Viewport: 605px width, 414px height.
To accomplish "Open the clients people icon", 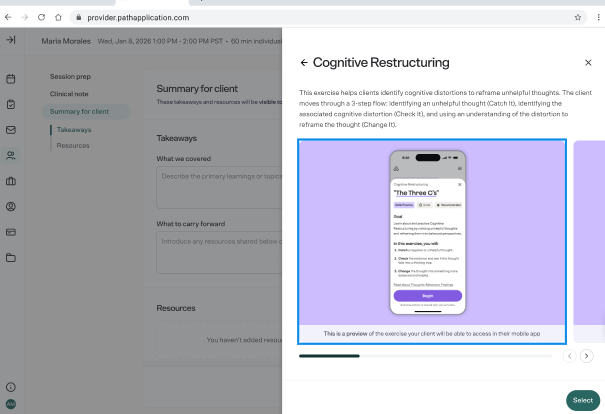I will 11,155.
